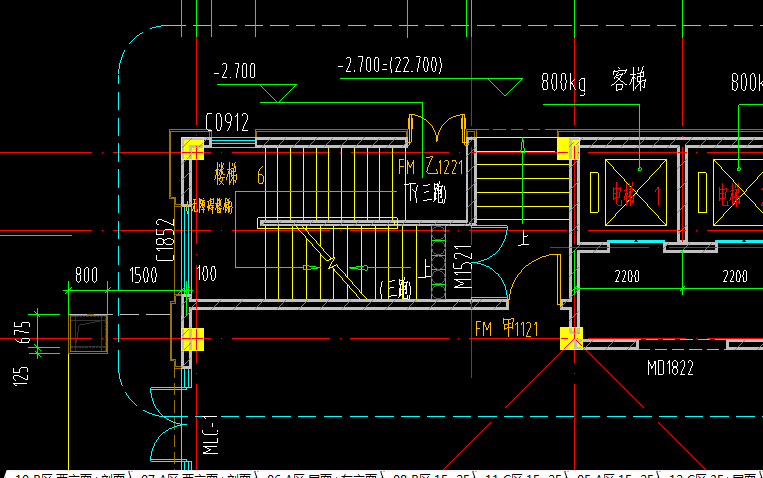The image size is (763, 478).
Task: Click the FM 乙1221 door label
Action: click(430, 167)
